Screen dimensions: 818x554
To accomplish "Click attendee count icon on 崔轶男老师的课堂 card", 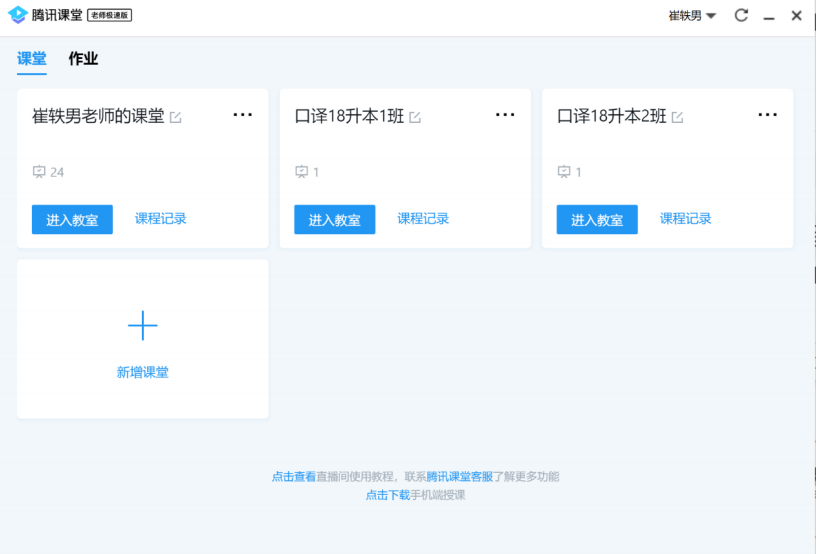I will click(x=39, y=172).
